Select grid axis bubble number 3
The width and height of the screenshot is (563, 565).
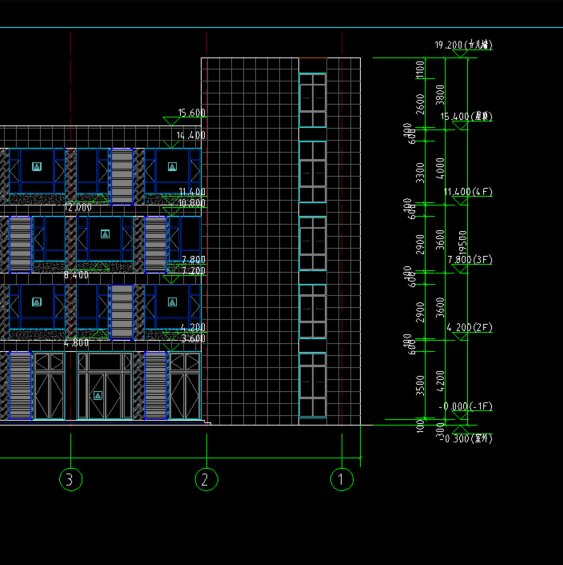tap(71, 479)
